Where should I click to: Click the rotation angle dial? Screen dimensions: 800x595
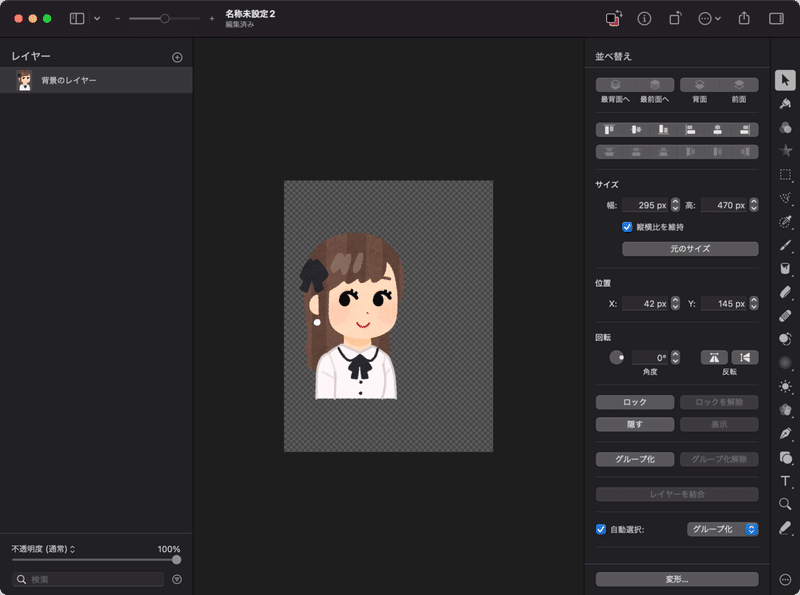tap(616, 357)
